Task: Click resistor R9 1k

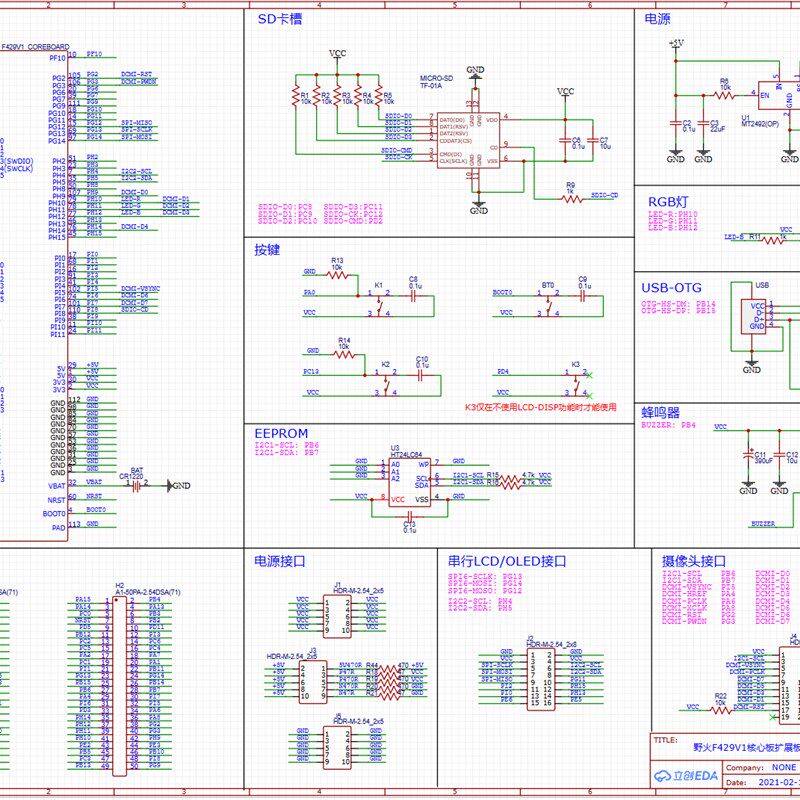Action: pos(572,198)
